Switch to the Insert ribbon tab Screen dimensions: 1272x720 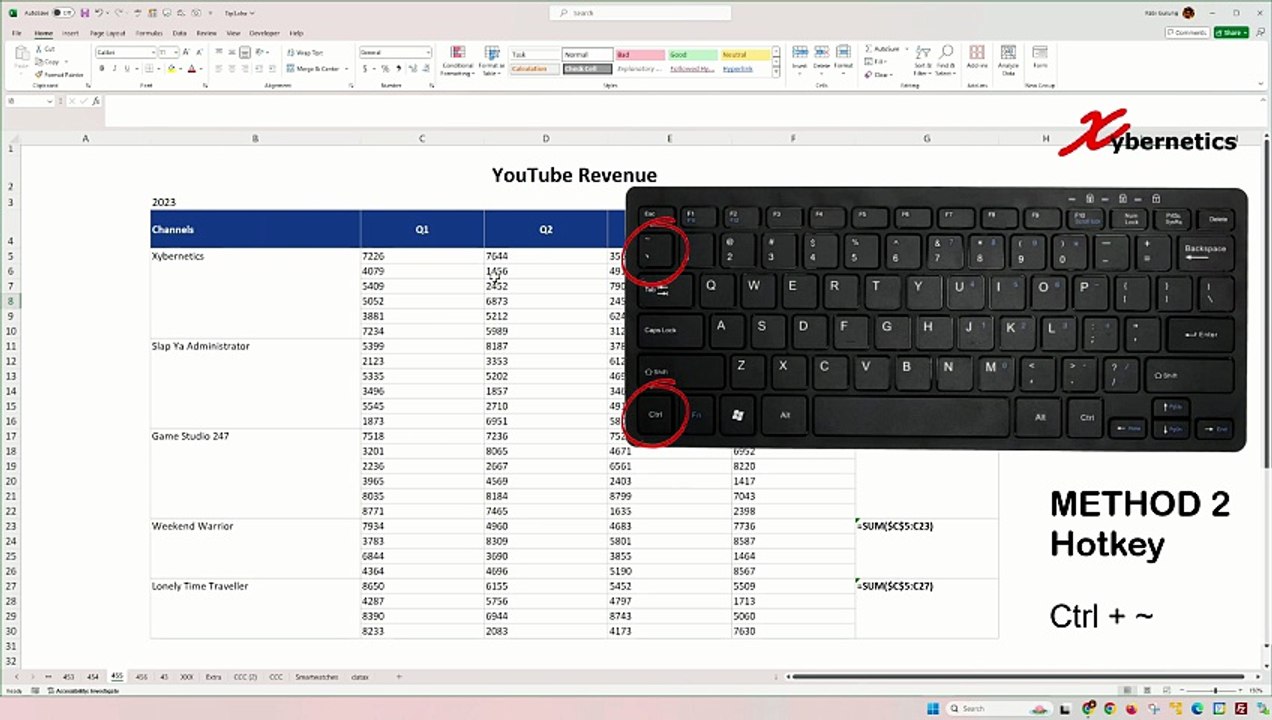pos(70,33)
